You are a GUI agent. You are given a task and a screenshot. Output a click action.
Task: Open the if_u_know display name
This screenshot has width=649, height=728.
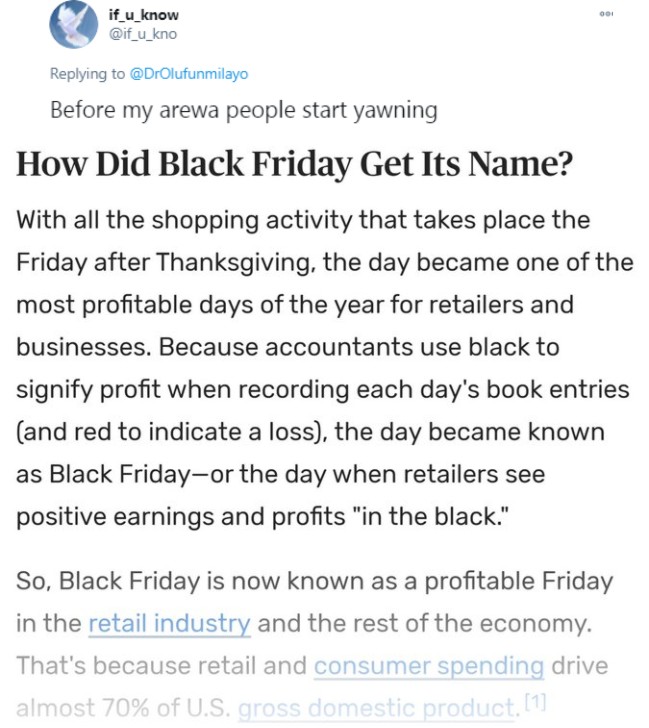tap(143, 15)
